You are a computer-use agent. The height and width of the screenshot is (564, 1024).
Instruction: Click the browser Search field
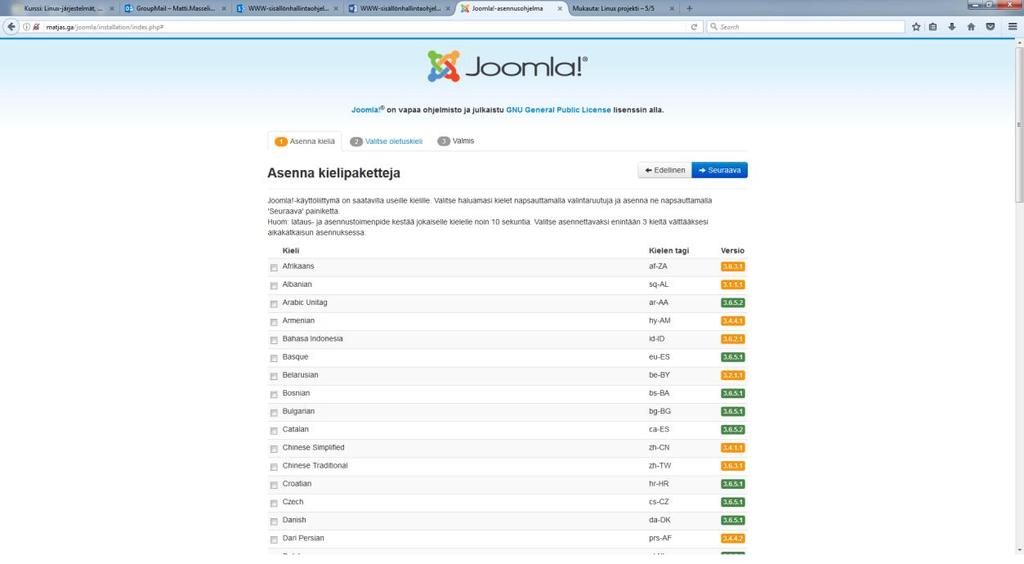pyautogui.click(x=807, y=27)
